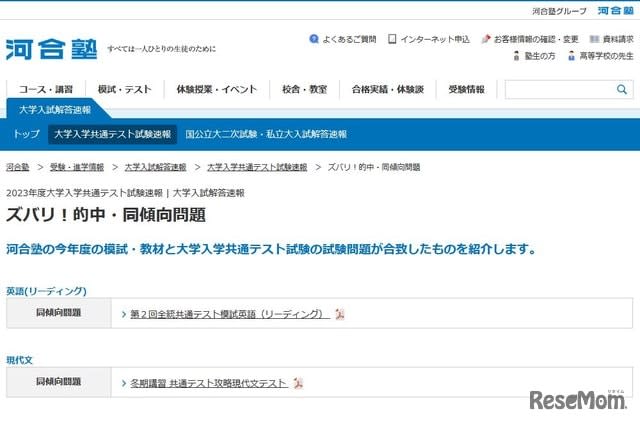The image size is (640, 423).
Task: Open 高等学校の先生 link
Action: click(607, 56)
